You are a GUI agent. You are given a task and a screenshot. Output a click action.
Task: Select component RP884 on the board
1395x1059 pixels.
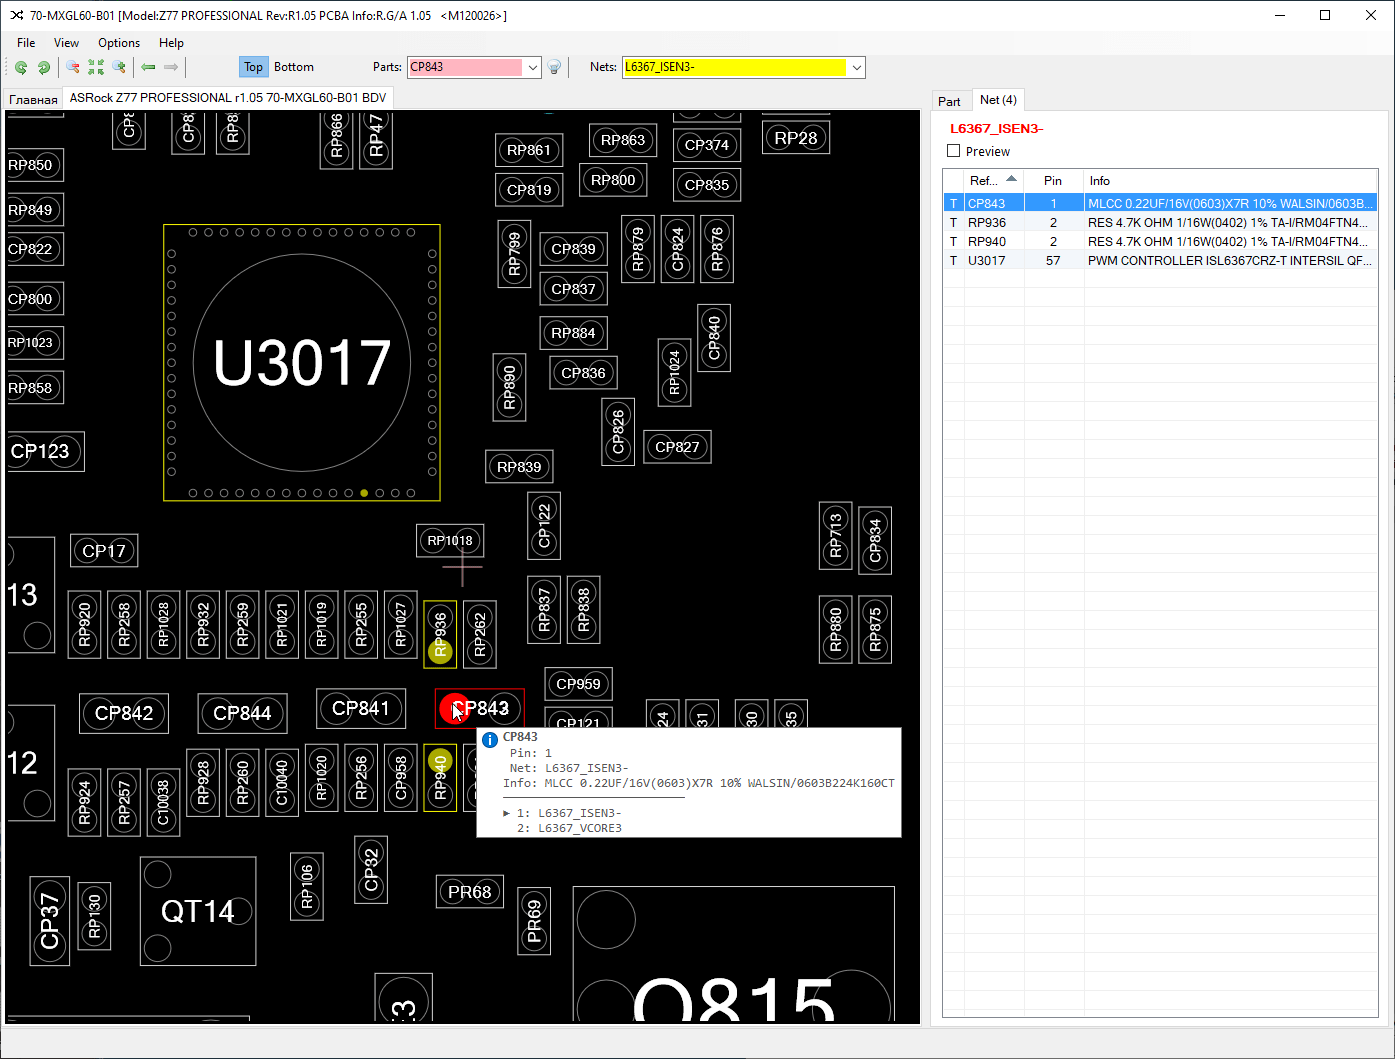(573, 333)
